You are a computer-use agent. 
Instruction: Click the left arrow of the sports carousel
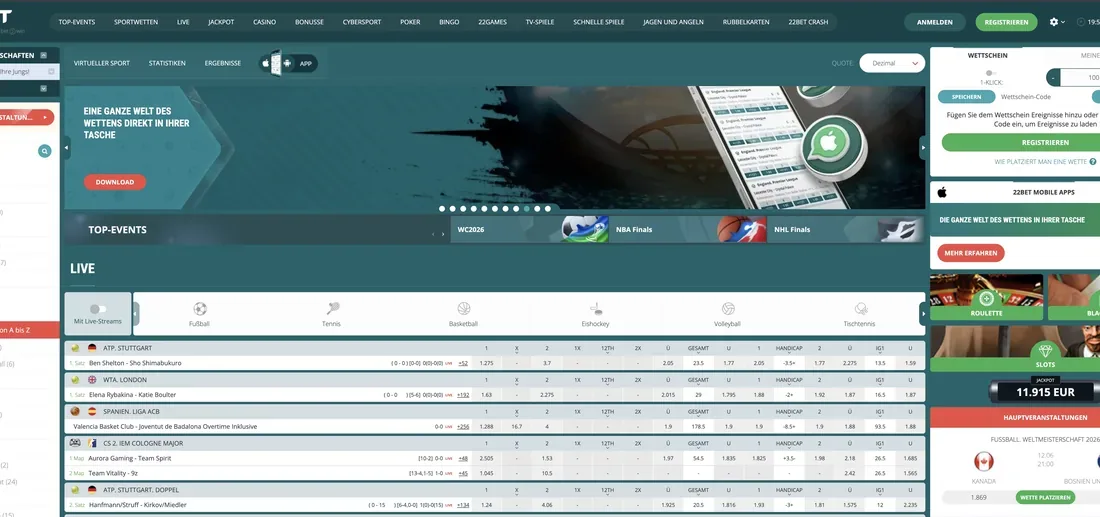pos(136,314)
